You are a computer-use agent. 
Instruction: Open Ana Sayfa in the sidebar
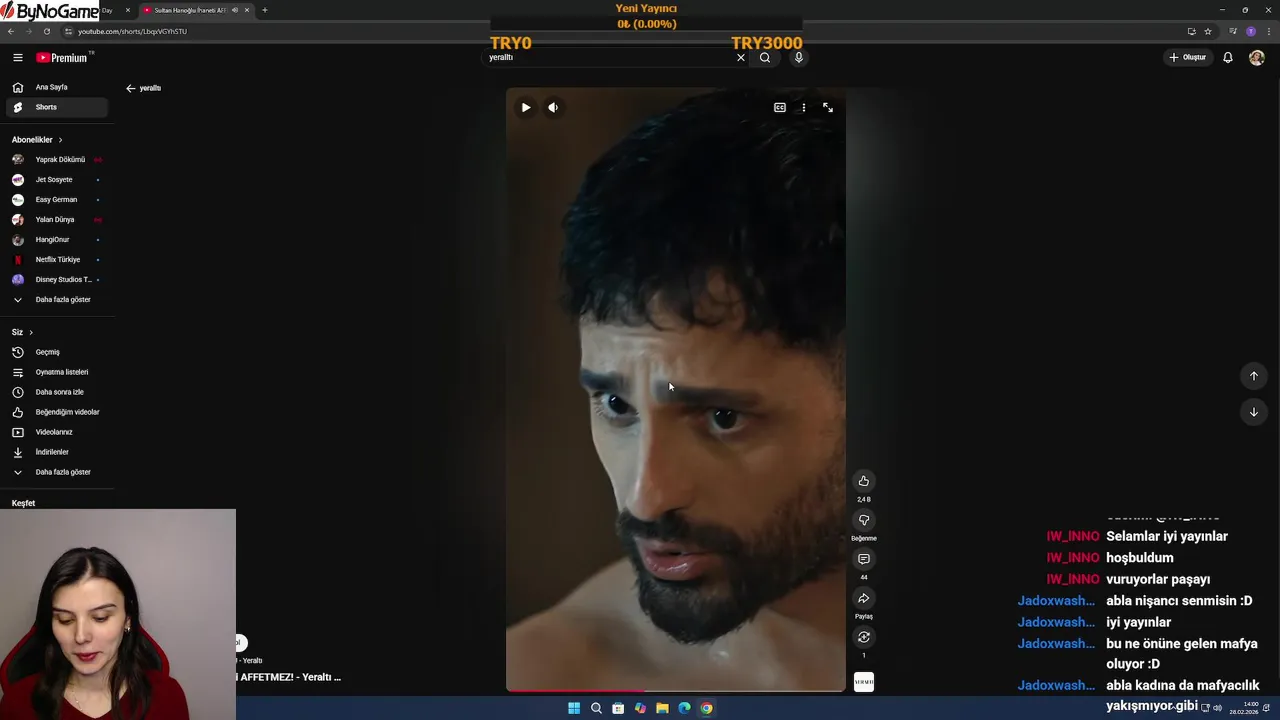point(57,87)
